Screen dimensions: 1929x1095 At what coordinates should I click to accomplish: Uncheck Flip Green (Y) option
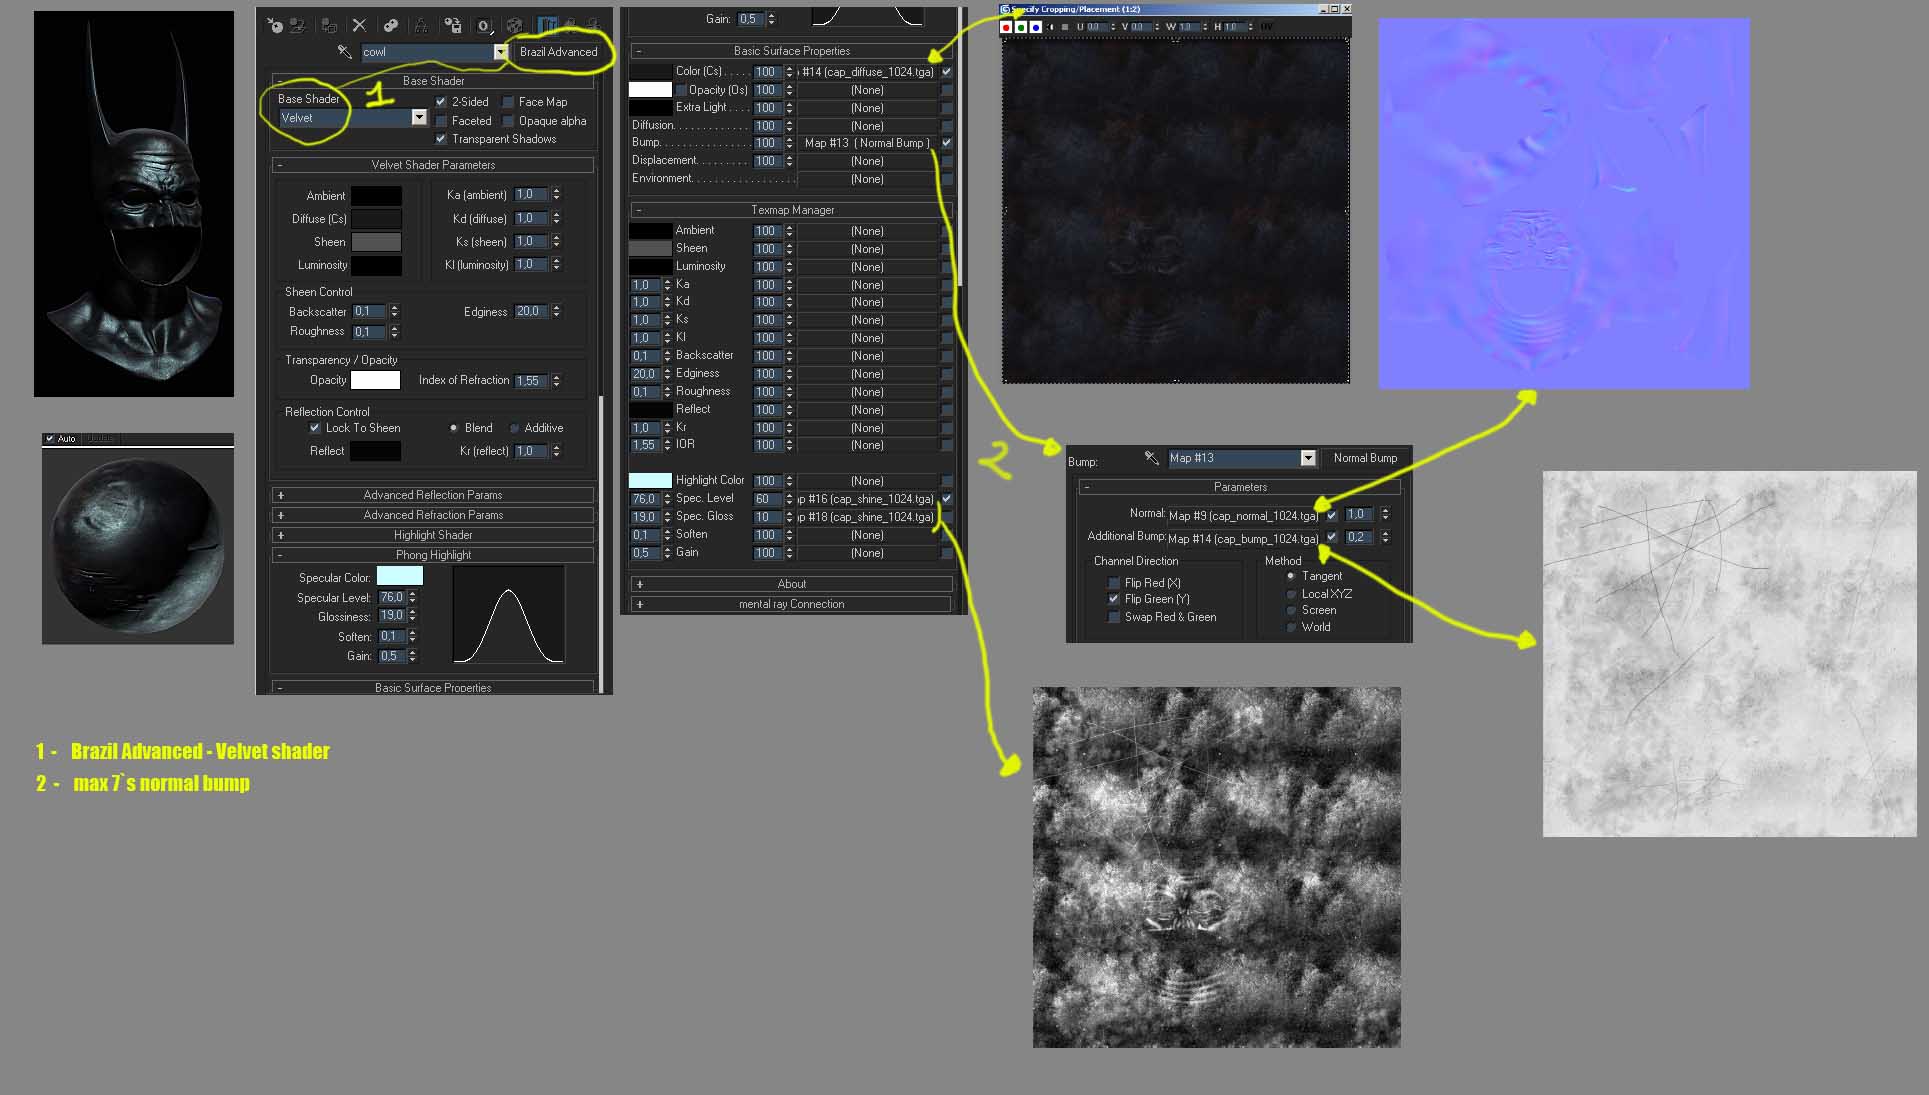(1113, 599)
